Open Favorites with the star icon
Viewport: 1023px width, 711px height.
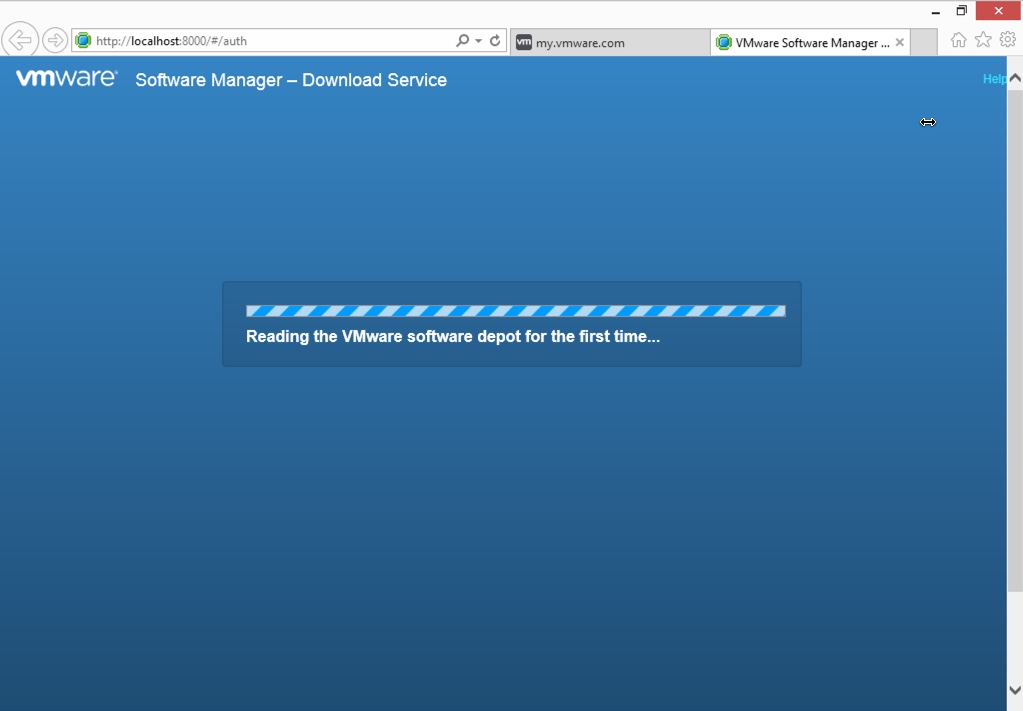(983, 40)
